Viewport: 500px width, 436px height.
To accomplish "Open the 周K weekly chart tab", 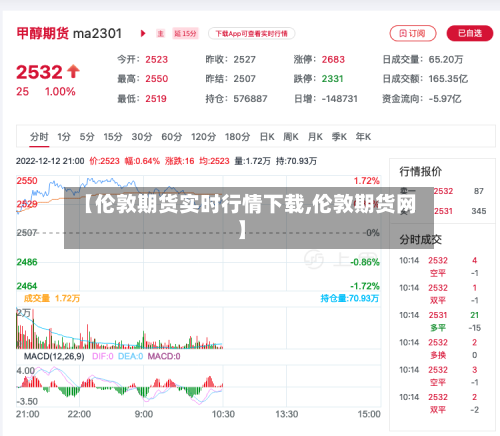I will [291, 137].
